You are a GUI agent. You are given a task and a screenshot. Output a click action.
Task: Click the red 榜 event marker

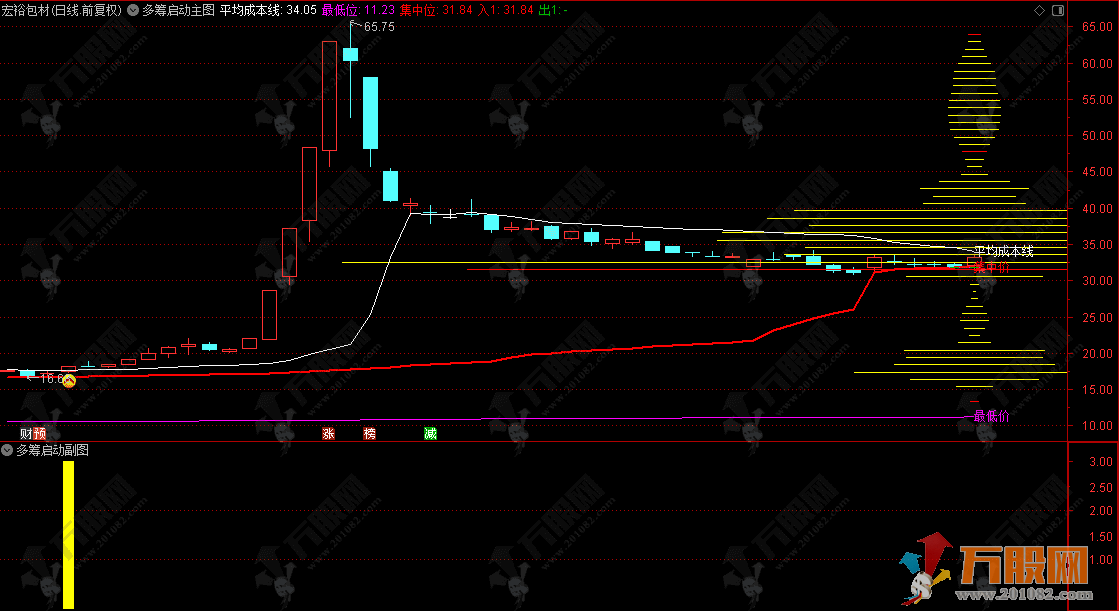click(370, 434)
